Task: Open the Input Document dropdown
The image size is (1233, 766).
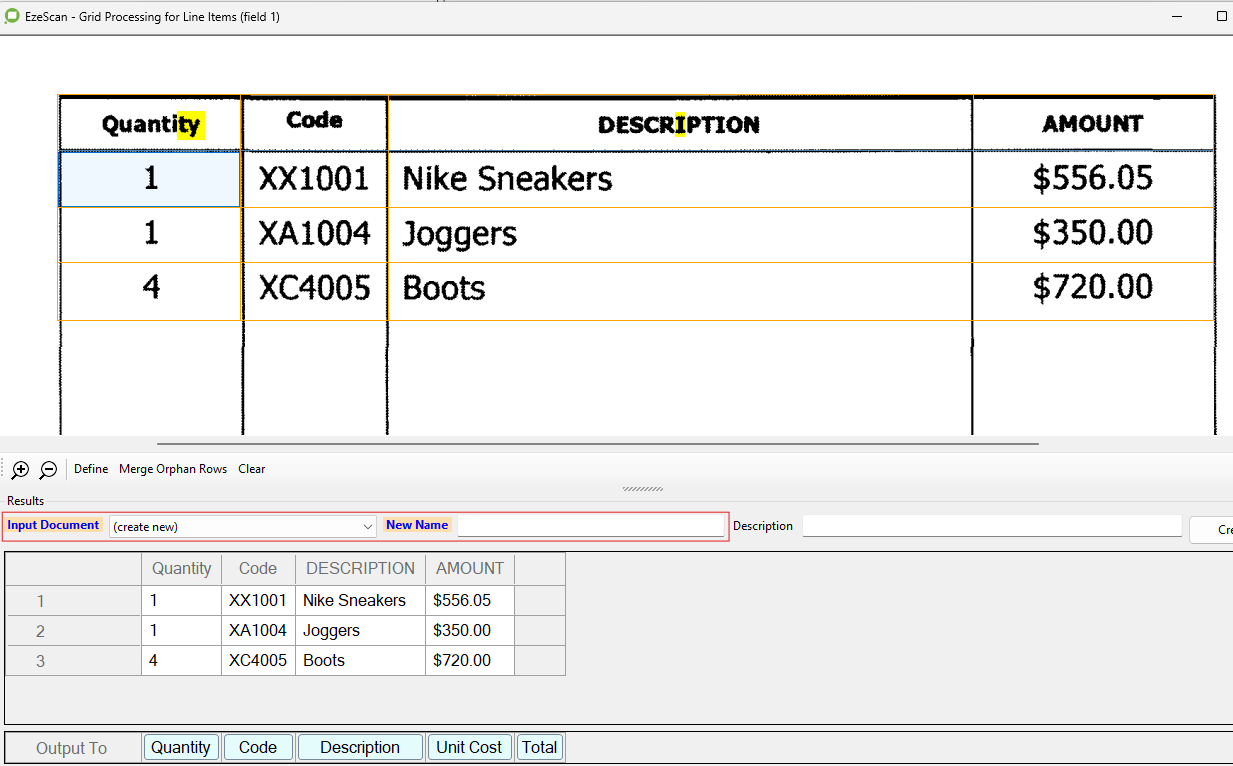Action: pos(243,526)
